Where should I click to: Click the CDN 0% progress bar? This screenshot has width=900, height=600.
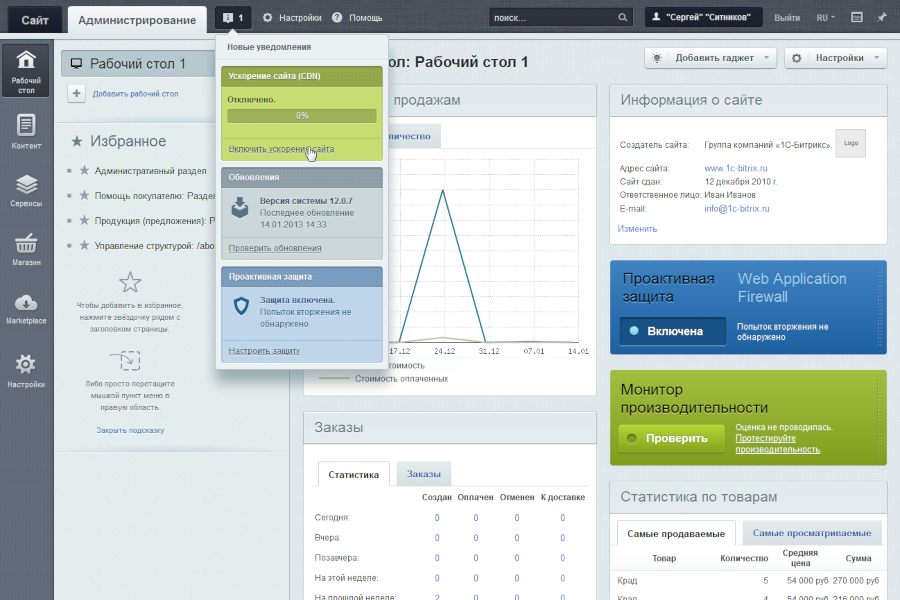301,116
